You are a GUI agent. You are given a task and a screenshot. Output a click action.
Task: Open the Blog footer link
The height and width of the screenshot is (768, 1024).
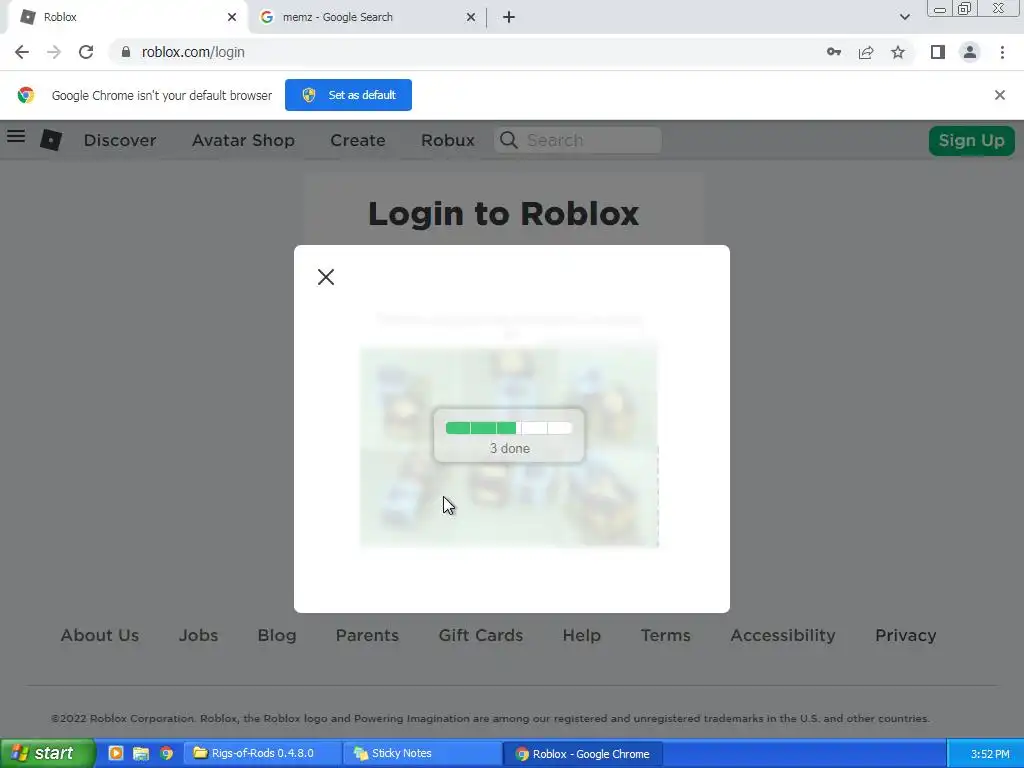pos(277,635)
